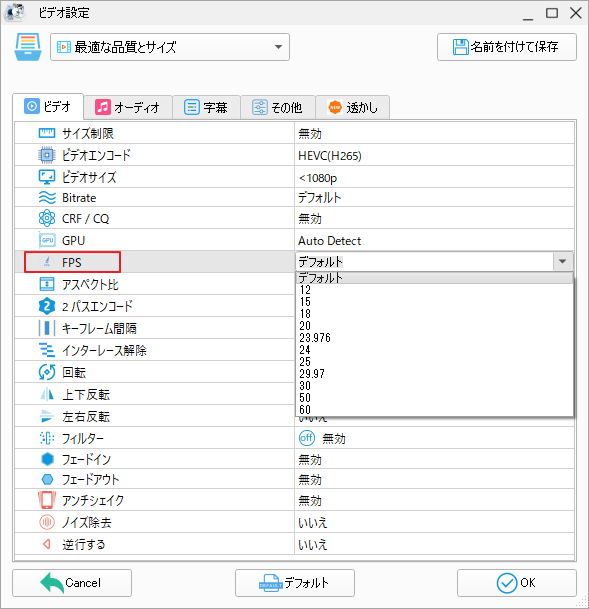Click the 2パスエンコード hexagon icon
Image resolution: width=589 pixels, height=609 pixels.
(x=47, y=306)
